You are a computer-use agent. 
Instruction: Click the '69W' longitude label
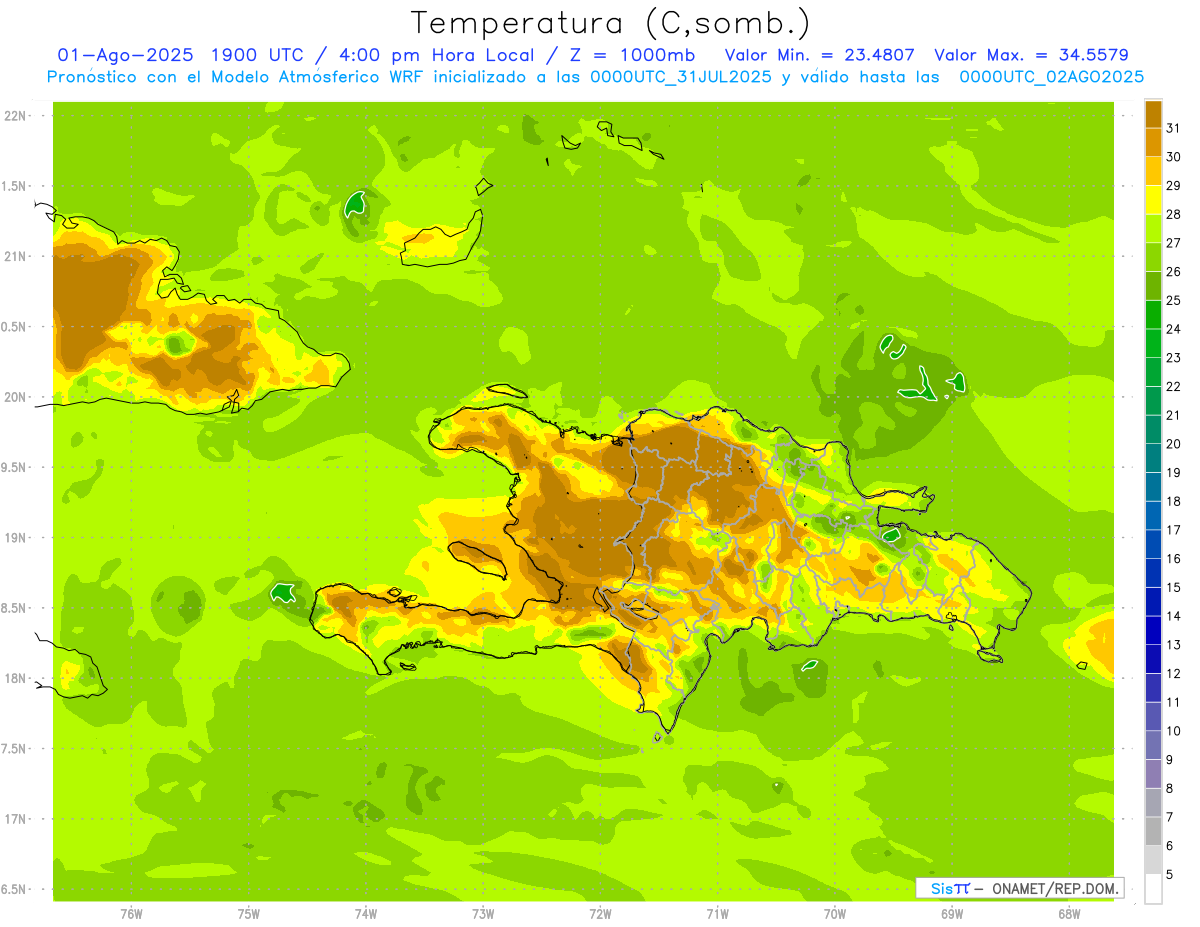[x=952, y=913]
